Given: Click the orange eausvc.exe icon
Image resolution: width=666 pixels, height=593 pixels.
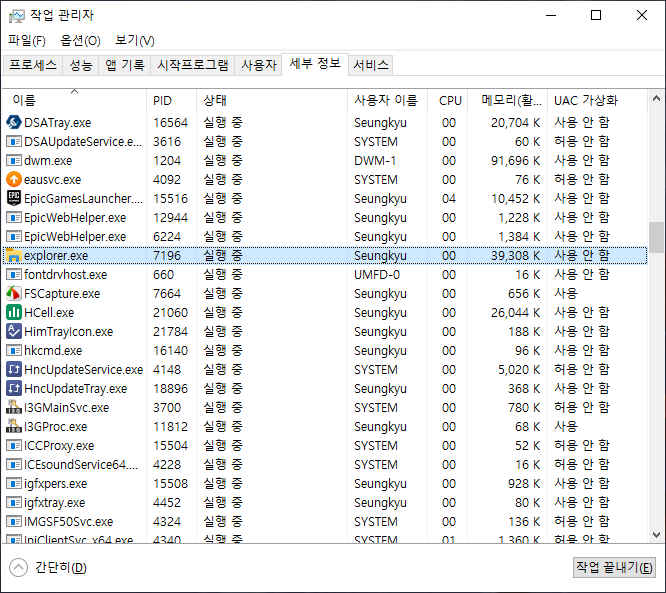Looking at the screenshot, I should [x=14, y=179].
